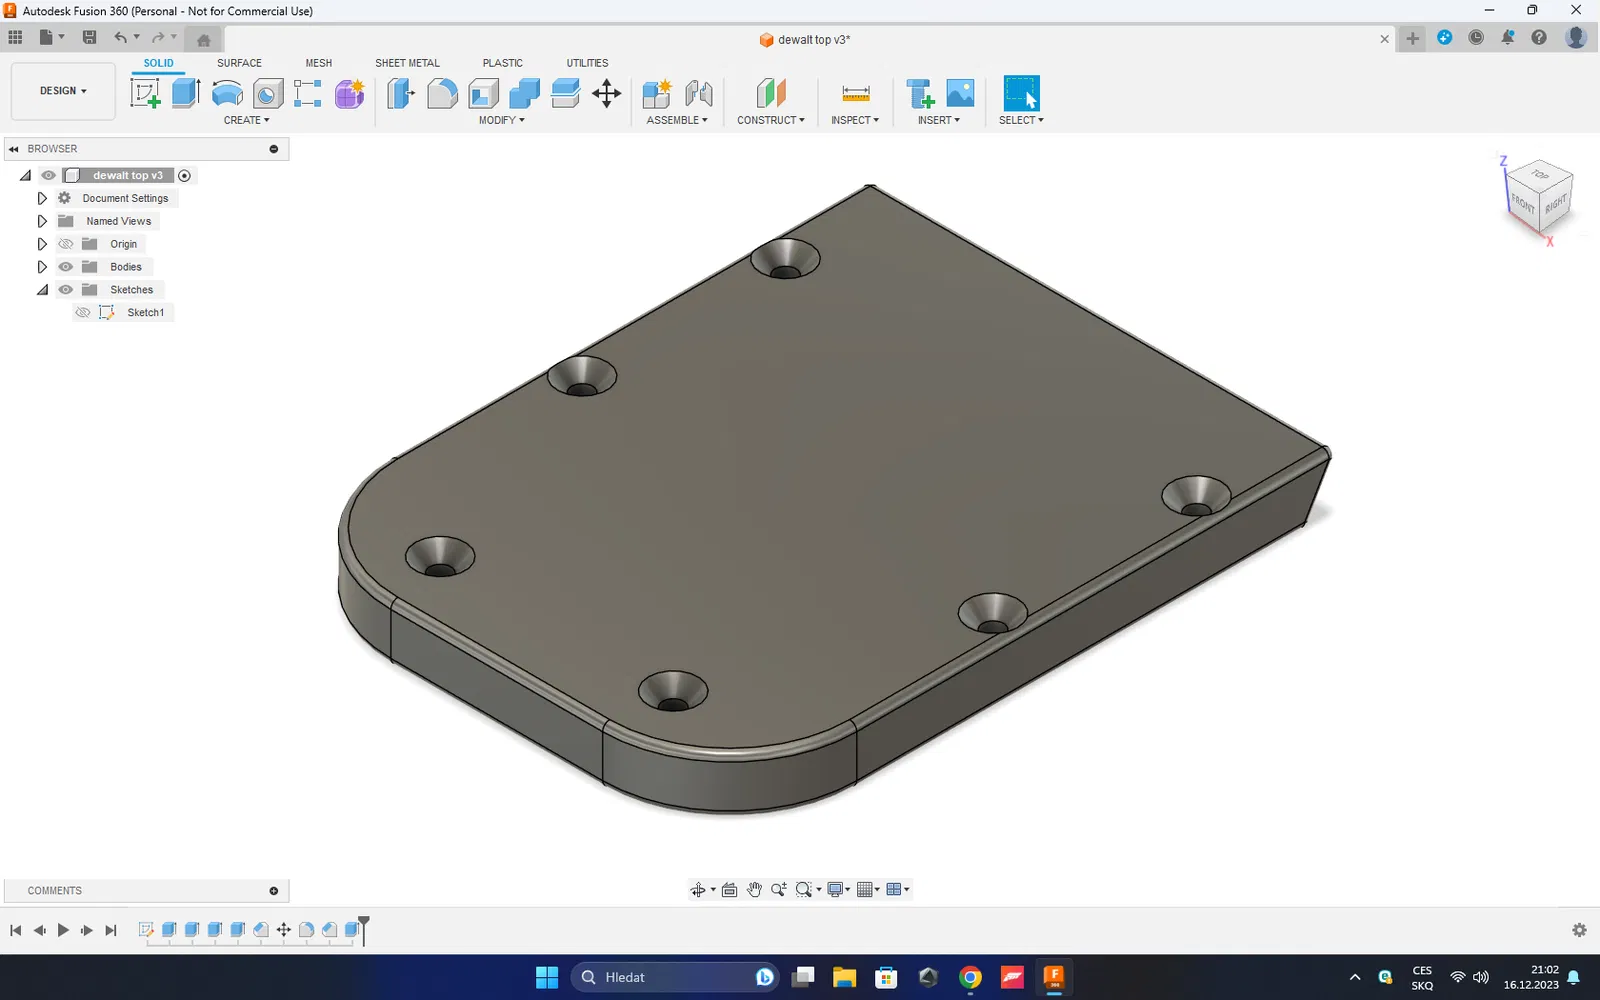Open the timeline settings gear
This screenshot has width=1600, height=1000.
1579,930
